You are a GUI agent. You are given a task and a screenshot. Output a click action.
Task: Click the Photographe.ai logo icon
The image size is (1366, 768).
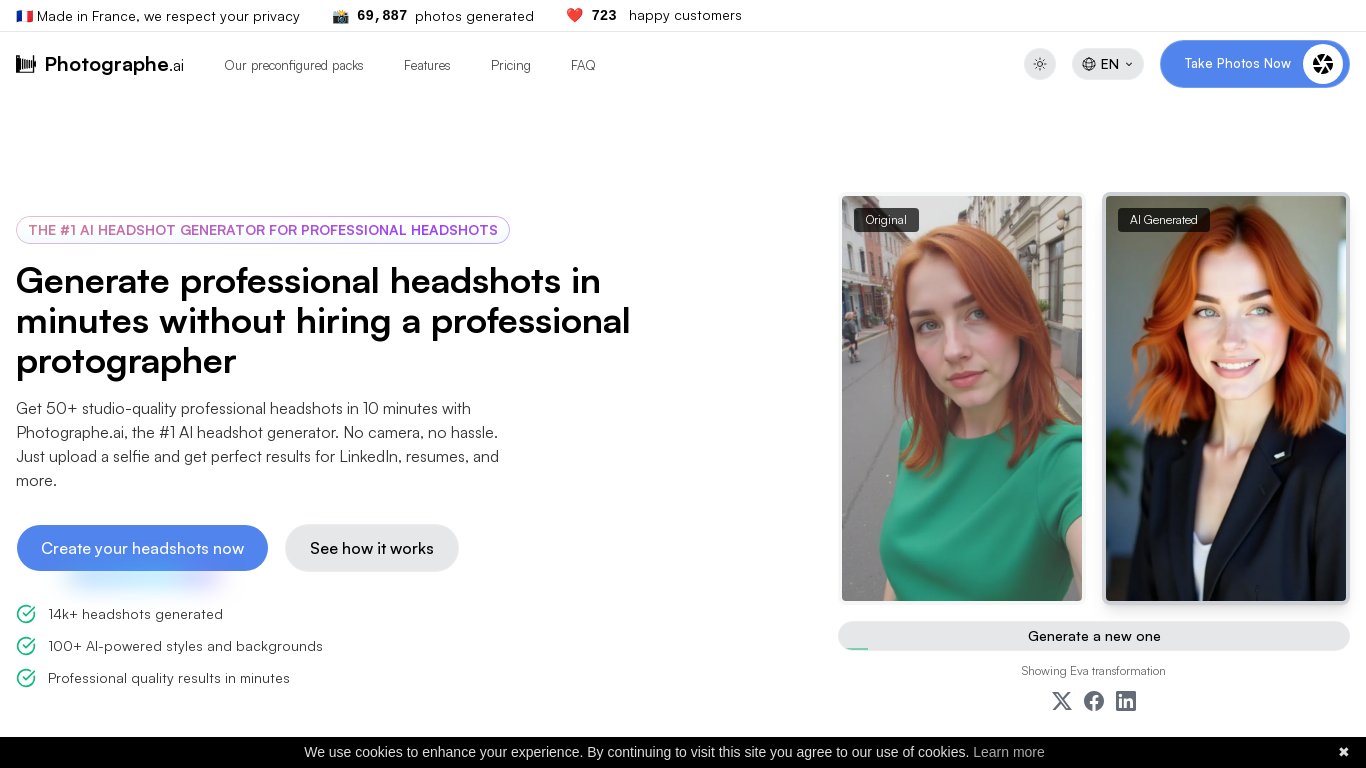point(26,64)
